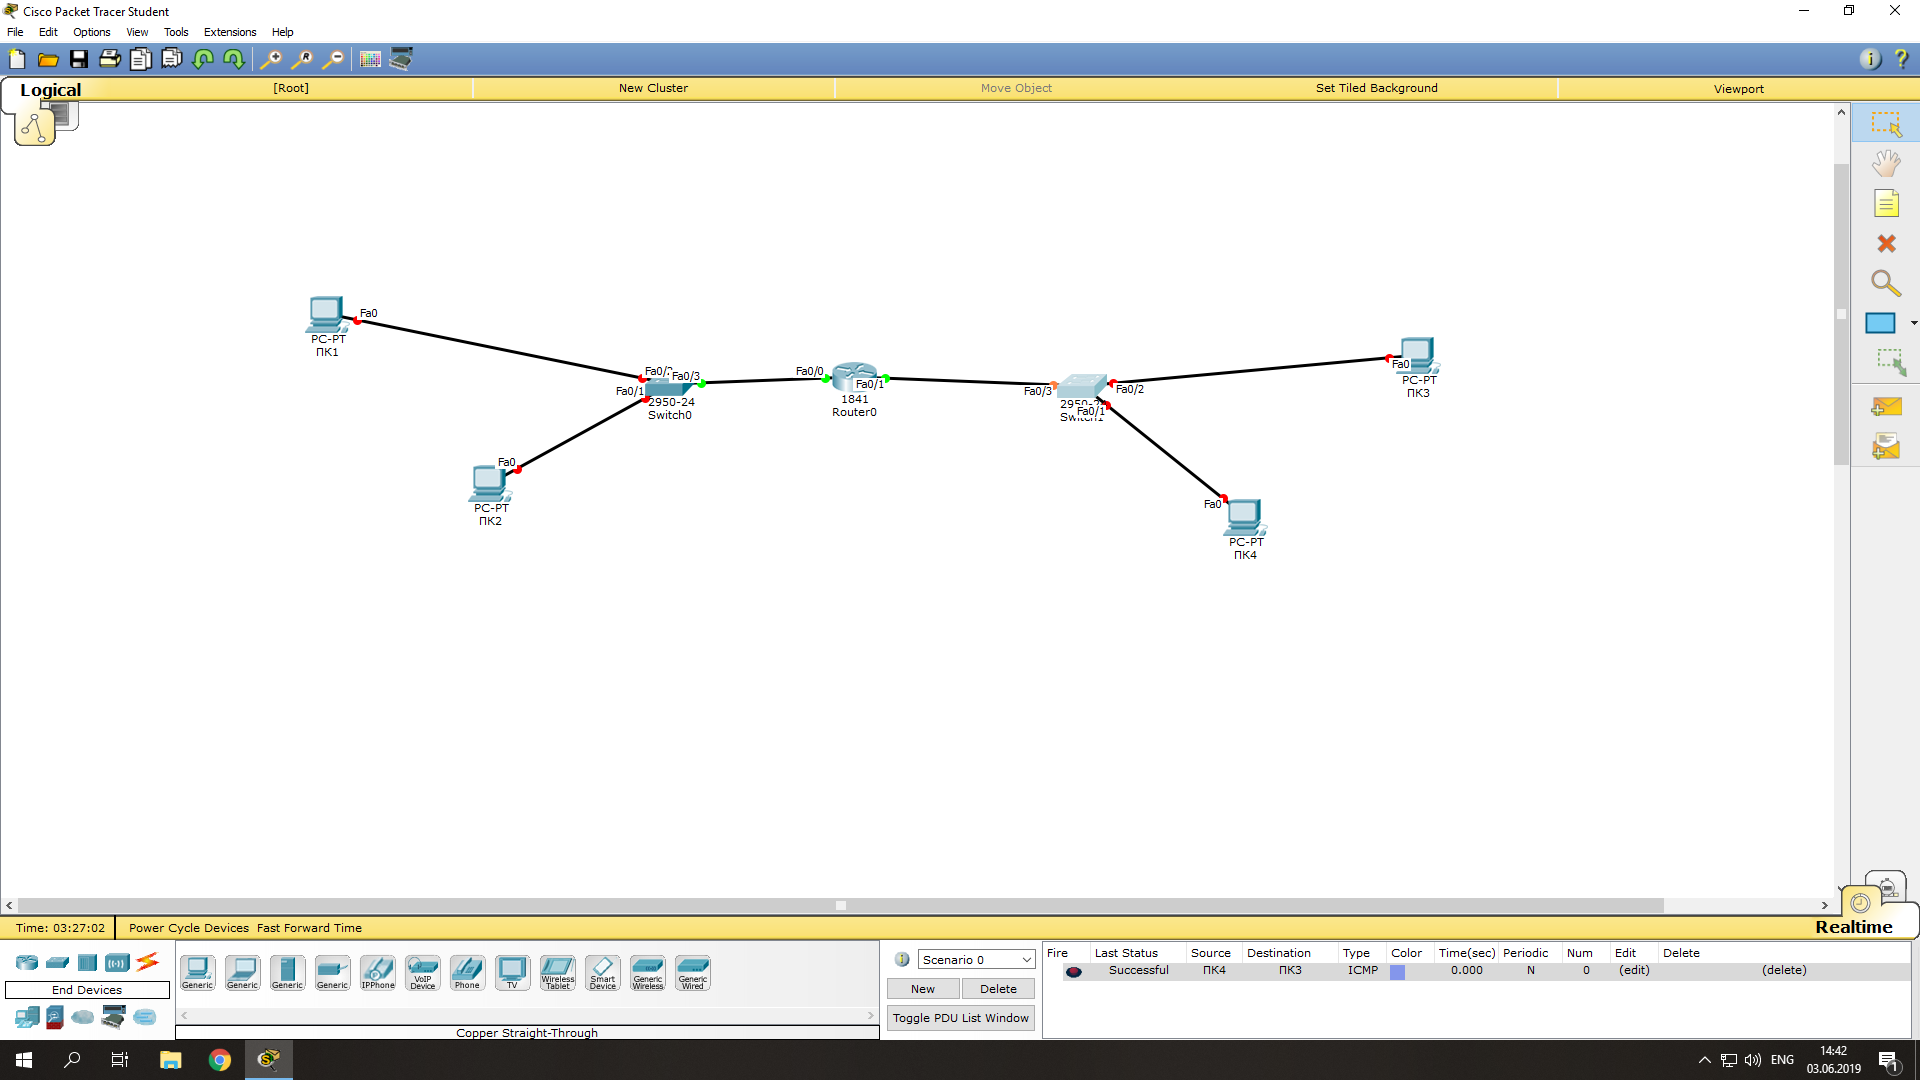Select the Resize Shape tool

(x=1890, y=362)
